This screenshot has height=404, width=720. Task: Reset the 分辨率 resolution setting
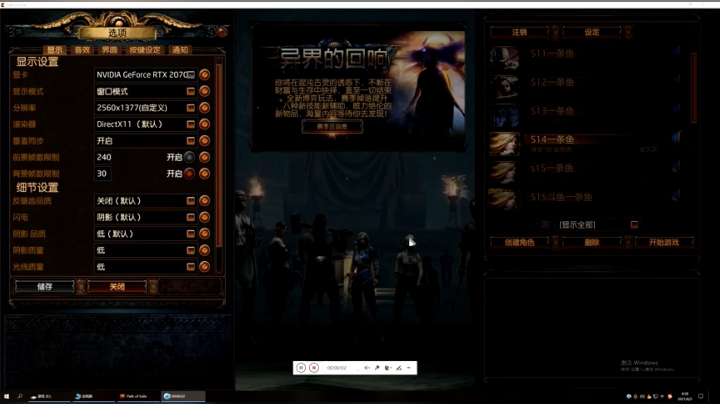[x=205, y=107]
